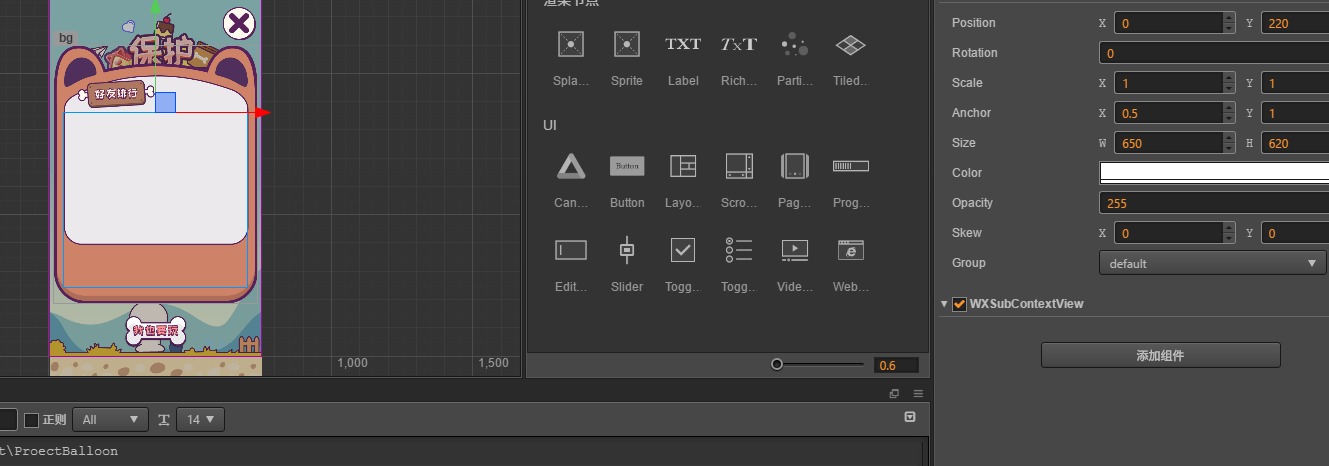Click the Anchor Y input field
The height and width of the screenshot is (466, 1329).
point(1295,113)
